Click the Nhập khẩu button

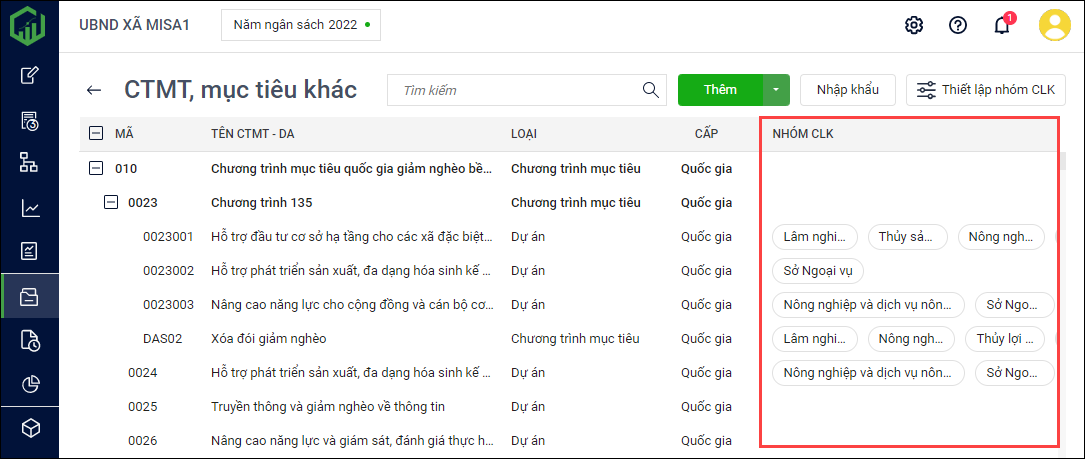pyautogui.click(x=847, y=90)
